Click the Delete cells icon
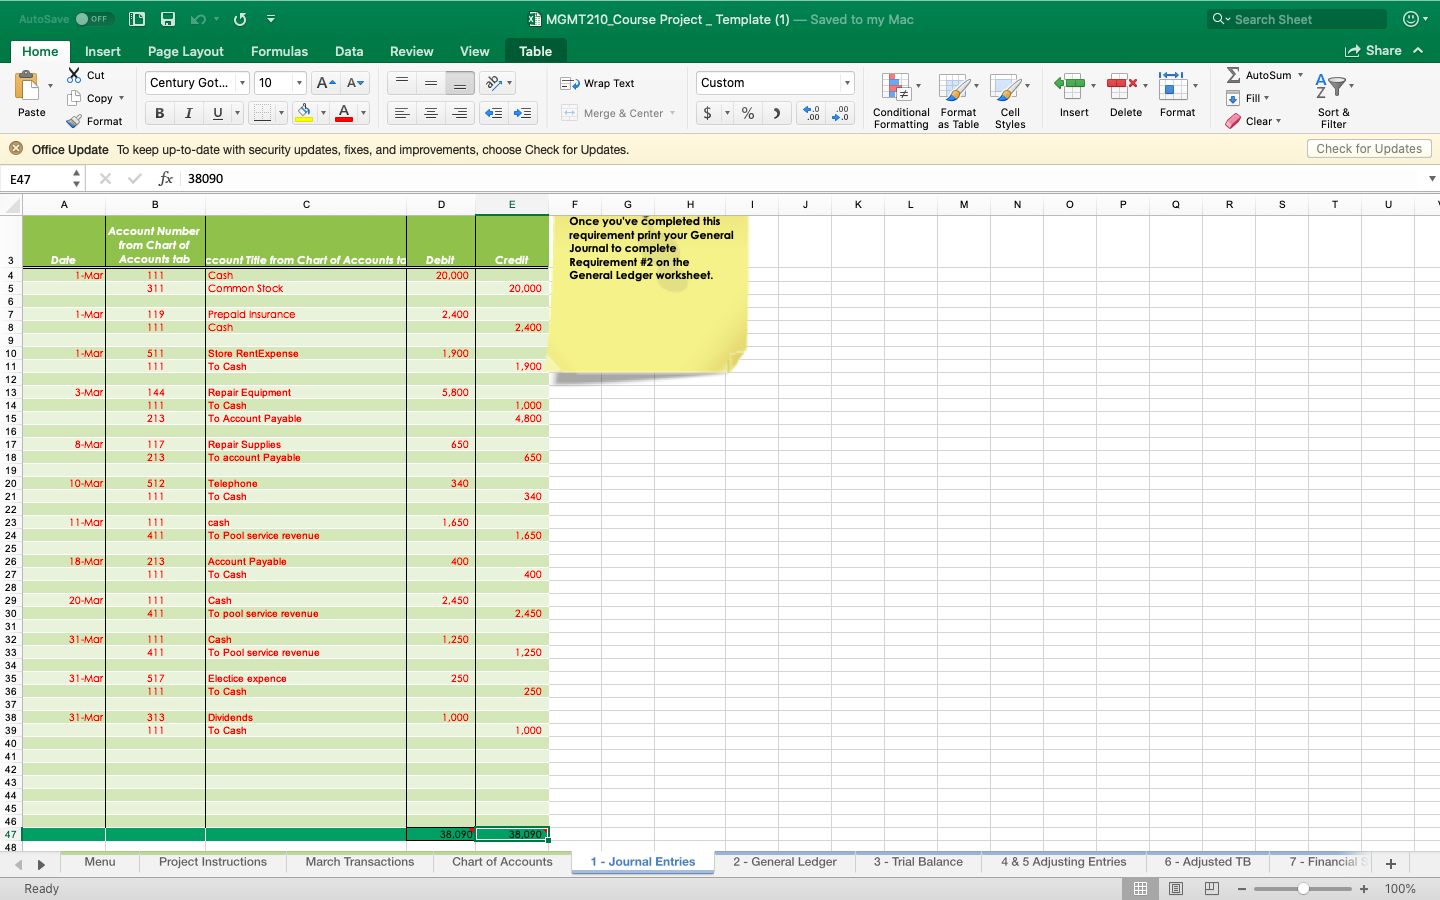 click(1122, 86)
